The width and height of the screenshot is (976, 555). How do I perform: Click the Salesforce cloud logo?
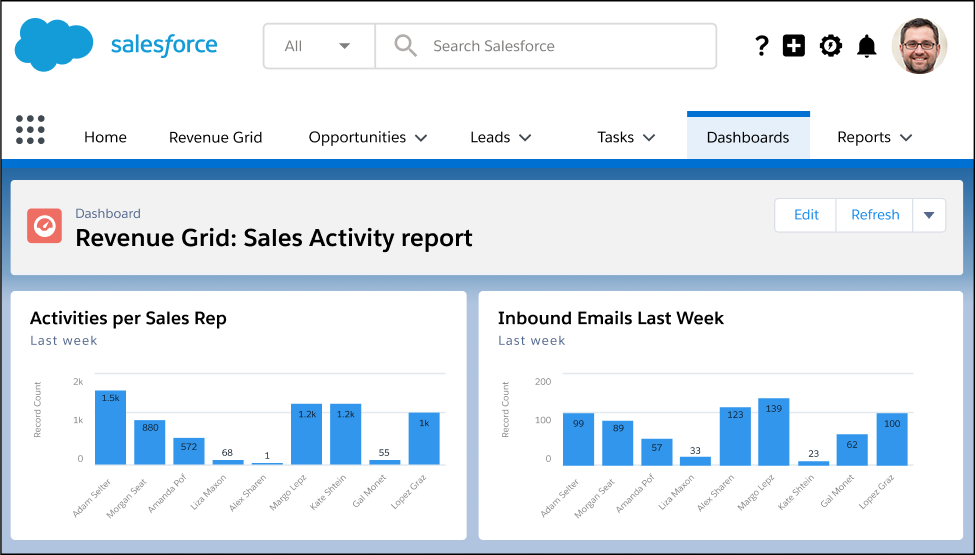(x=54, y=45)
